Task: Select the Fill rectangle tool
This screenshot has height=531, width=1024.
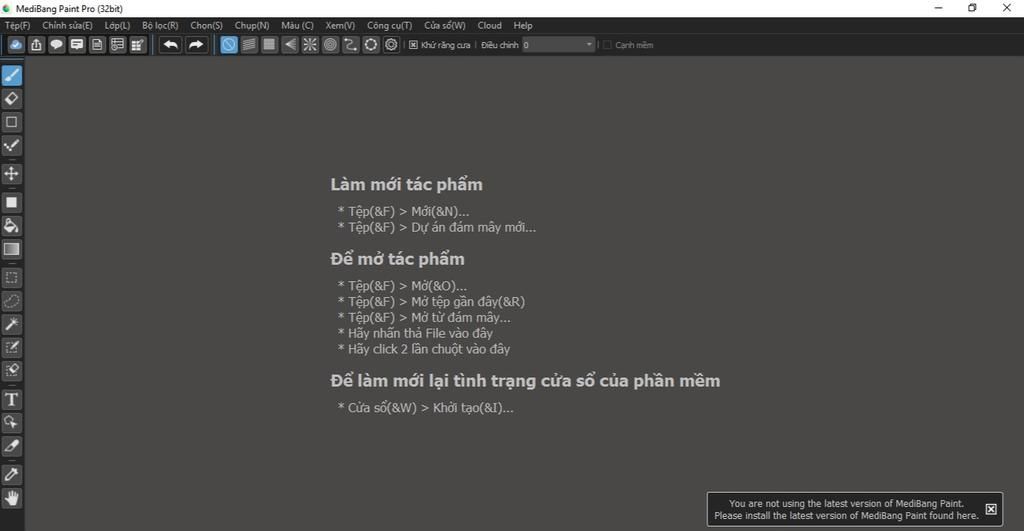Action: point(12,202)
